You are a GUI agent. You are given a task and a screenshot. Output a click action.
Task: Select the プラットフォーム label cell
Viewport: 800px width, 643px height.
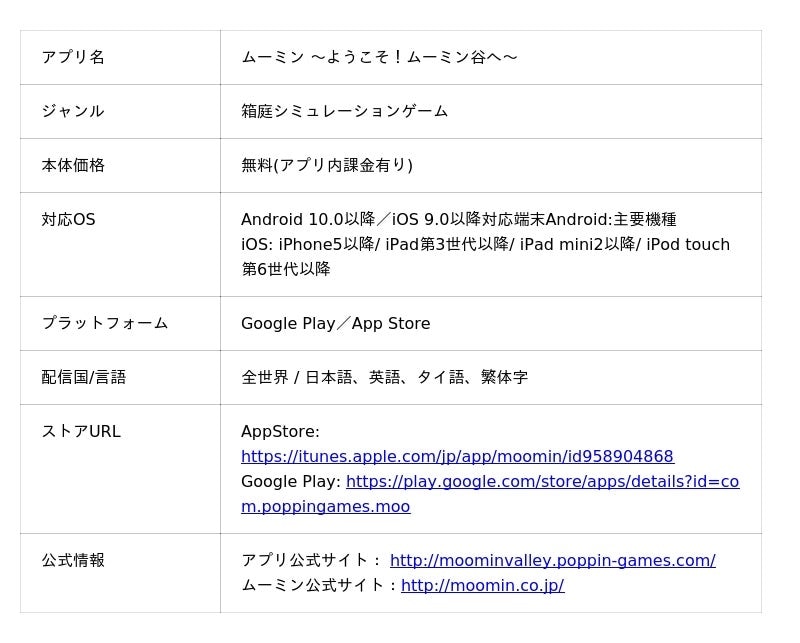120,324
